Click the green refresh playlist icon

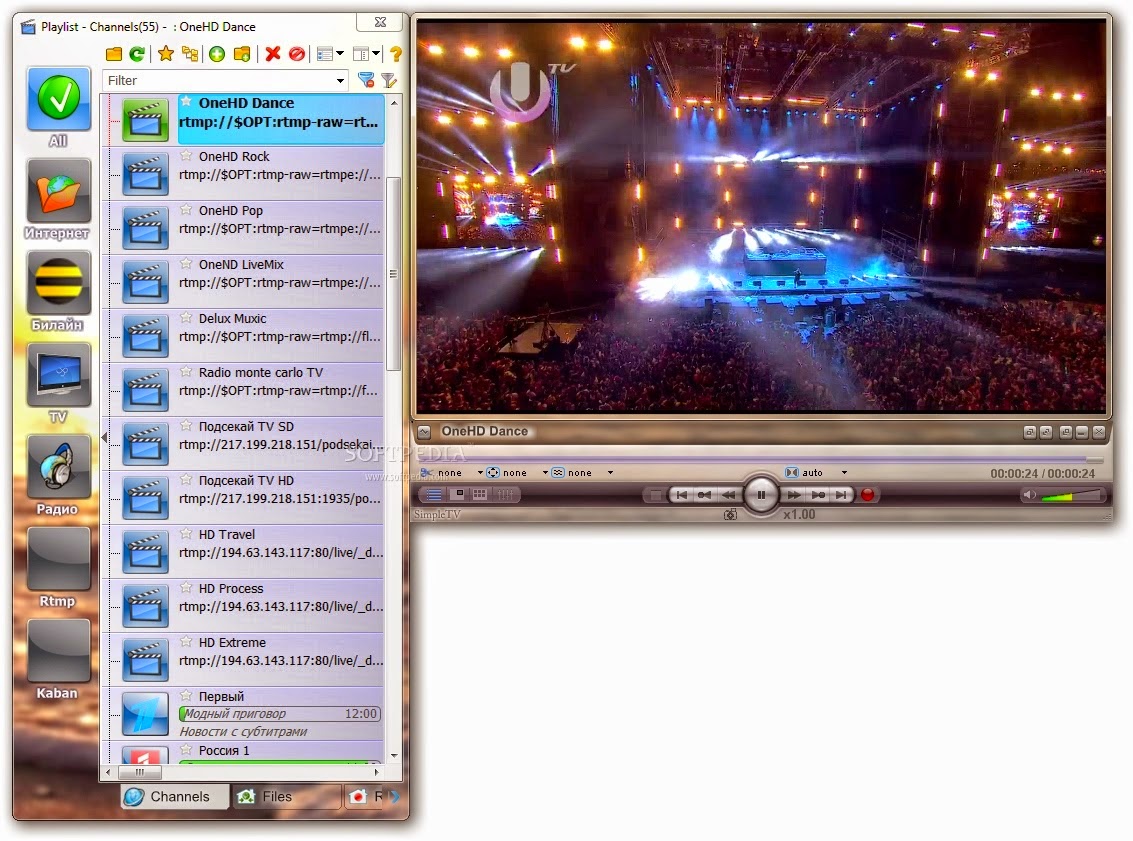[x=137, y=54]
